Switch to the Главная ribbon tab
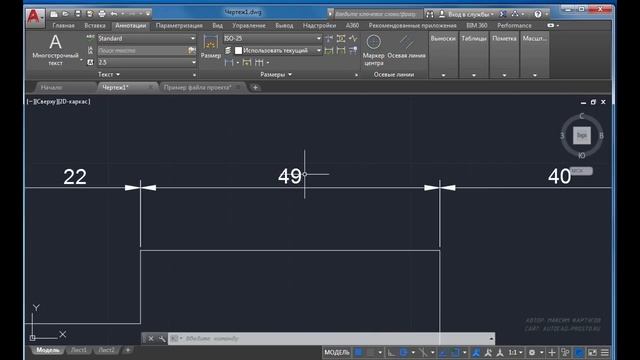The image size is (640, 360). pyautogui.click(x=63, y=25)
